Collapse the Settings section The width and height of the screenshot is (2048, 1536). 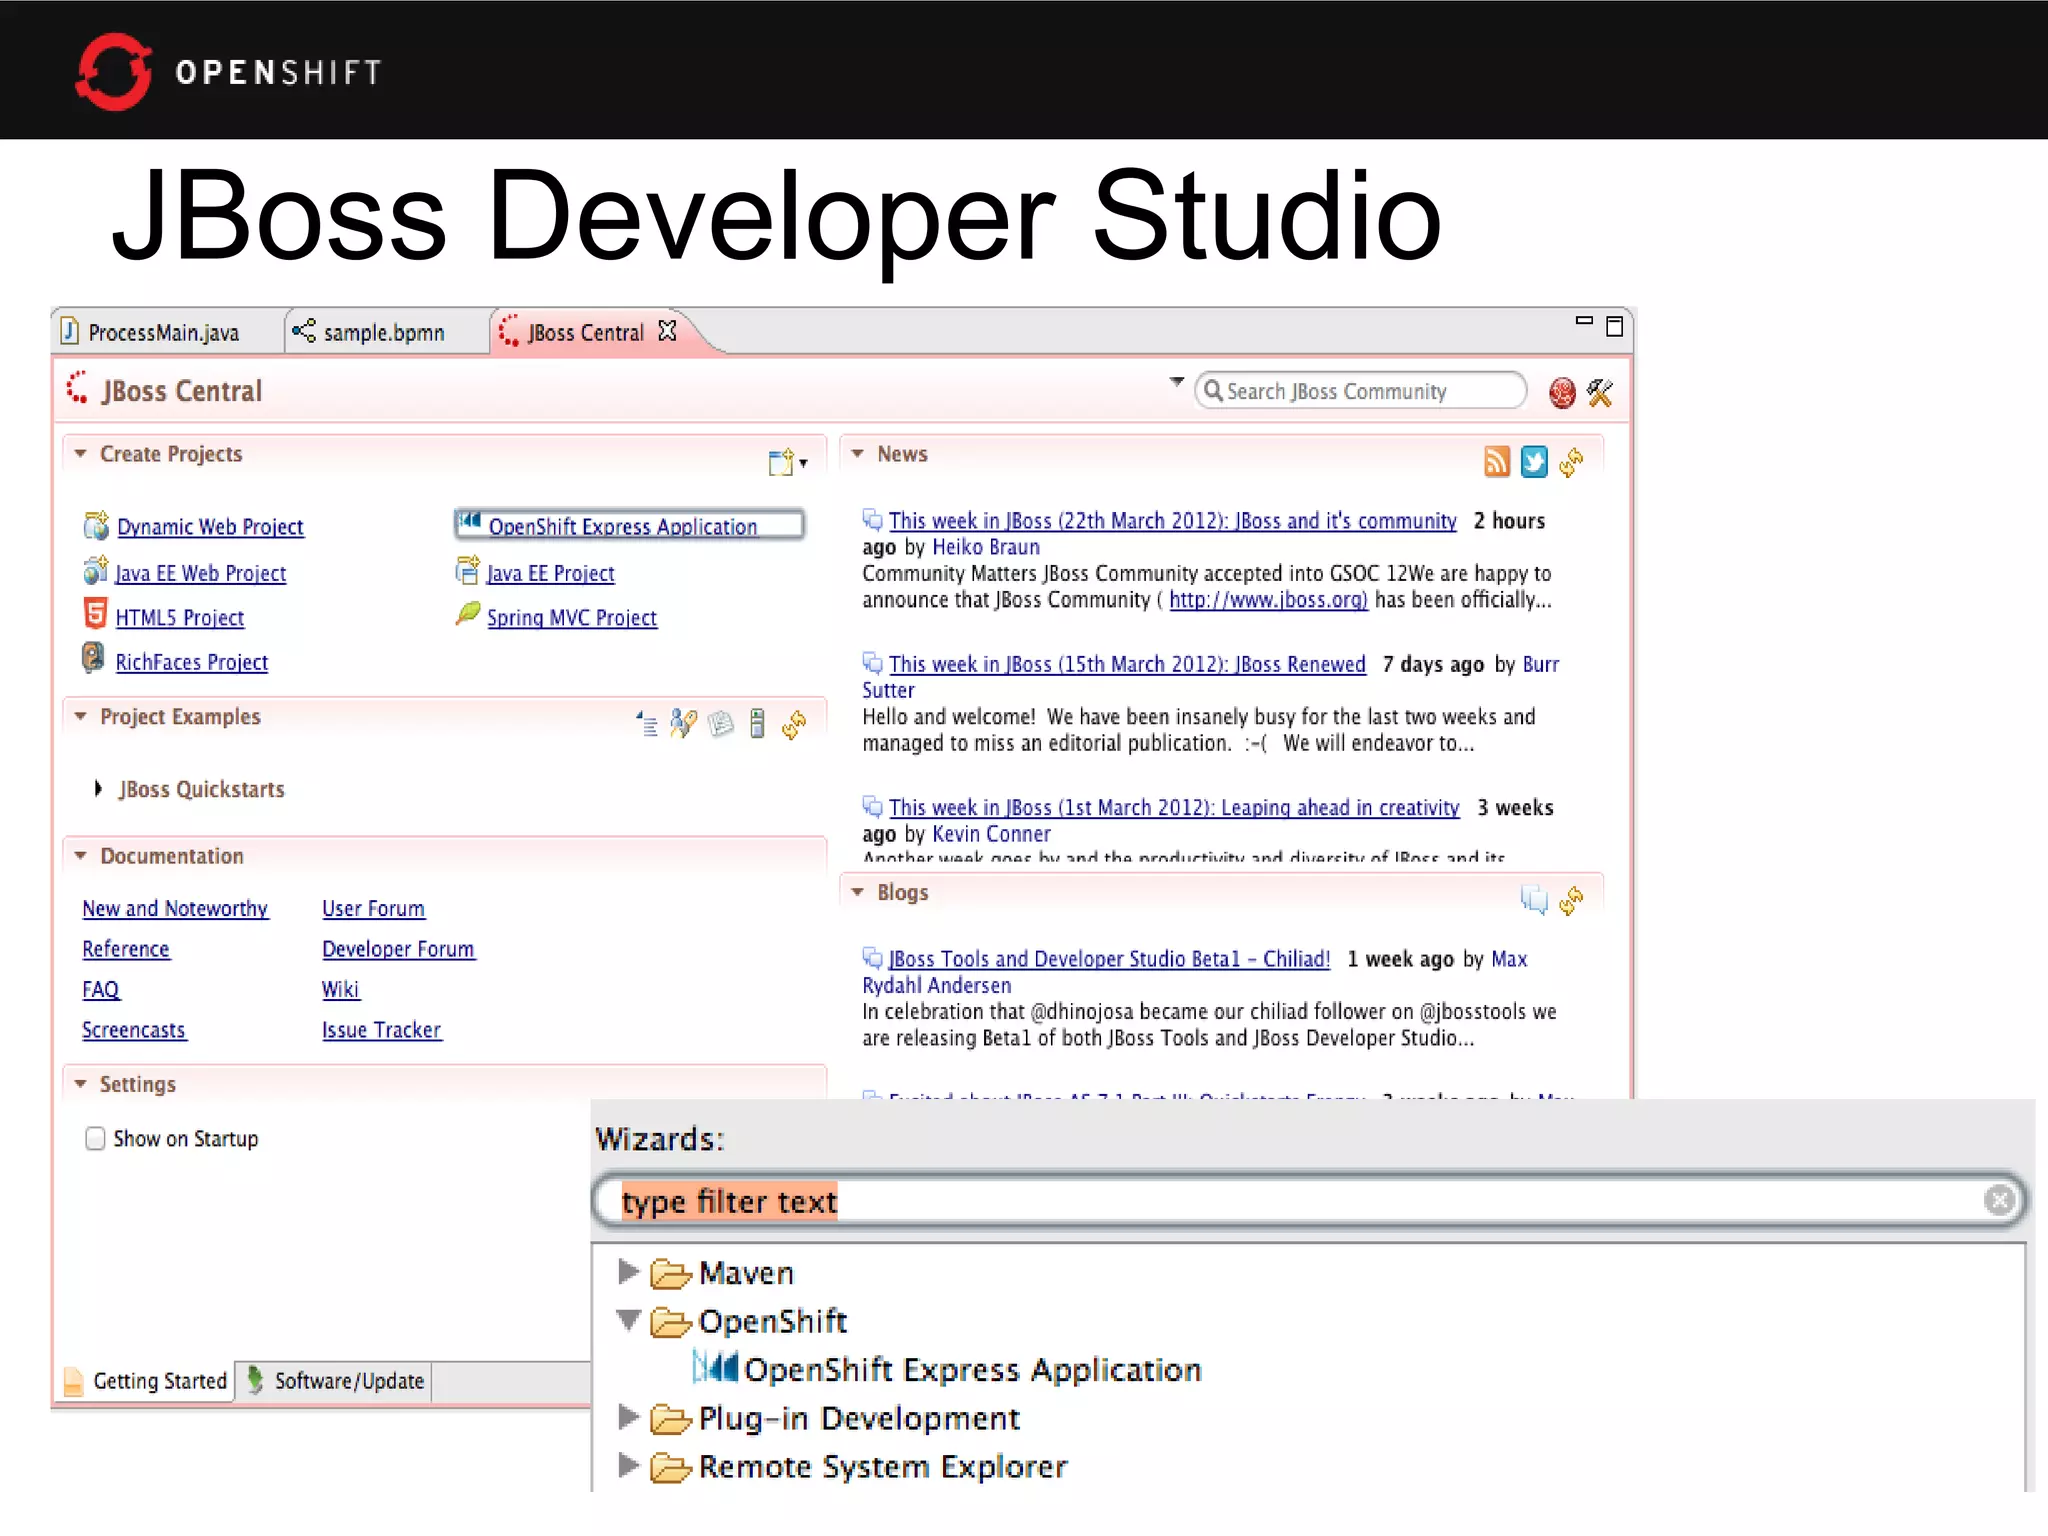[81, 1084]
